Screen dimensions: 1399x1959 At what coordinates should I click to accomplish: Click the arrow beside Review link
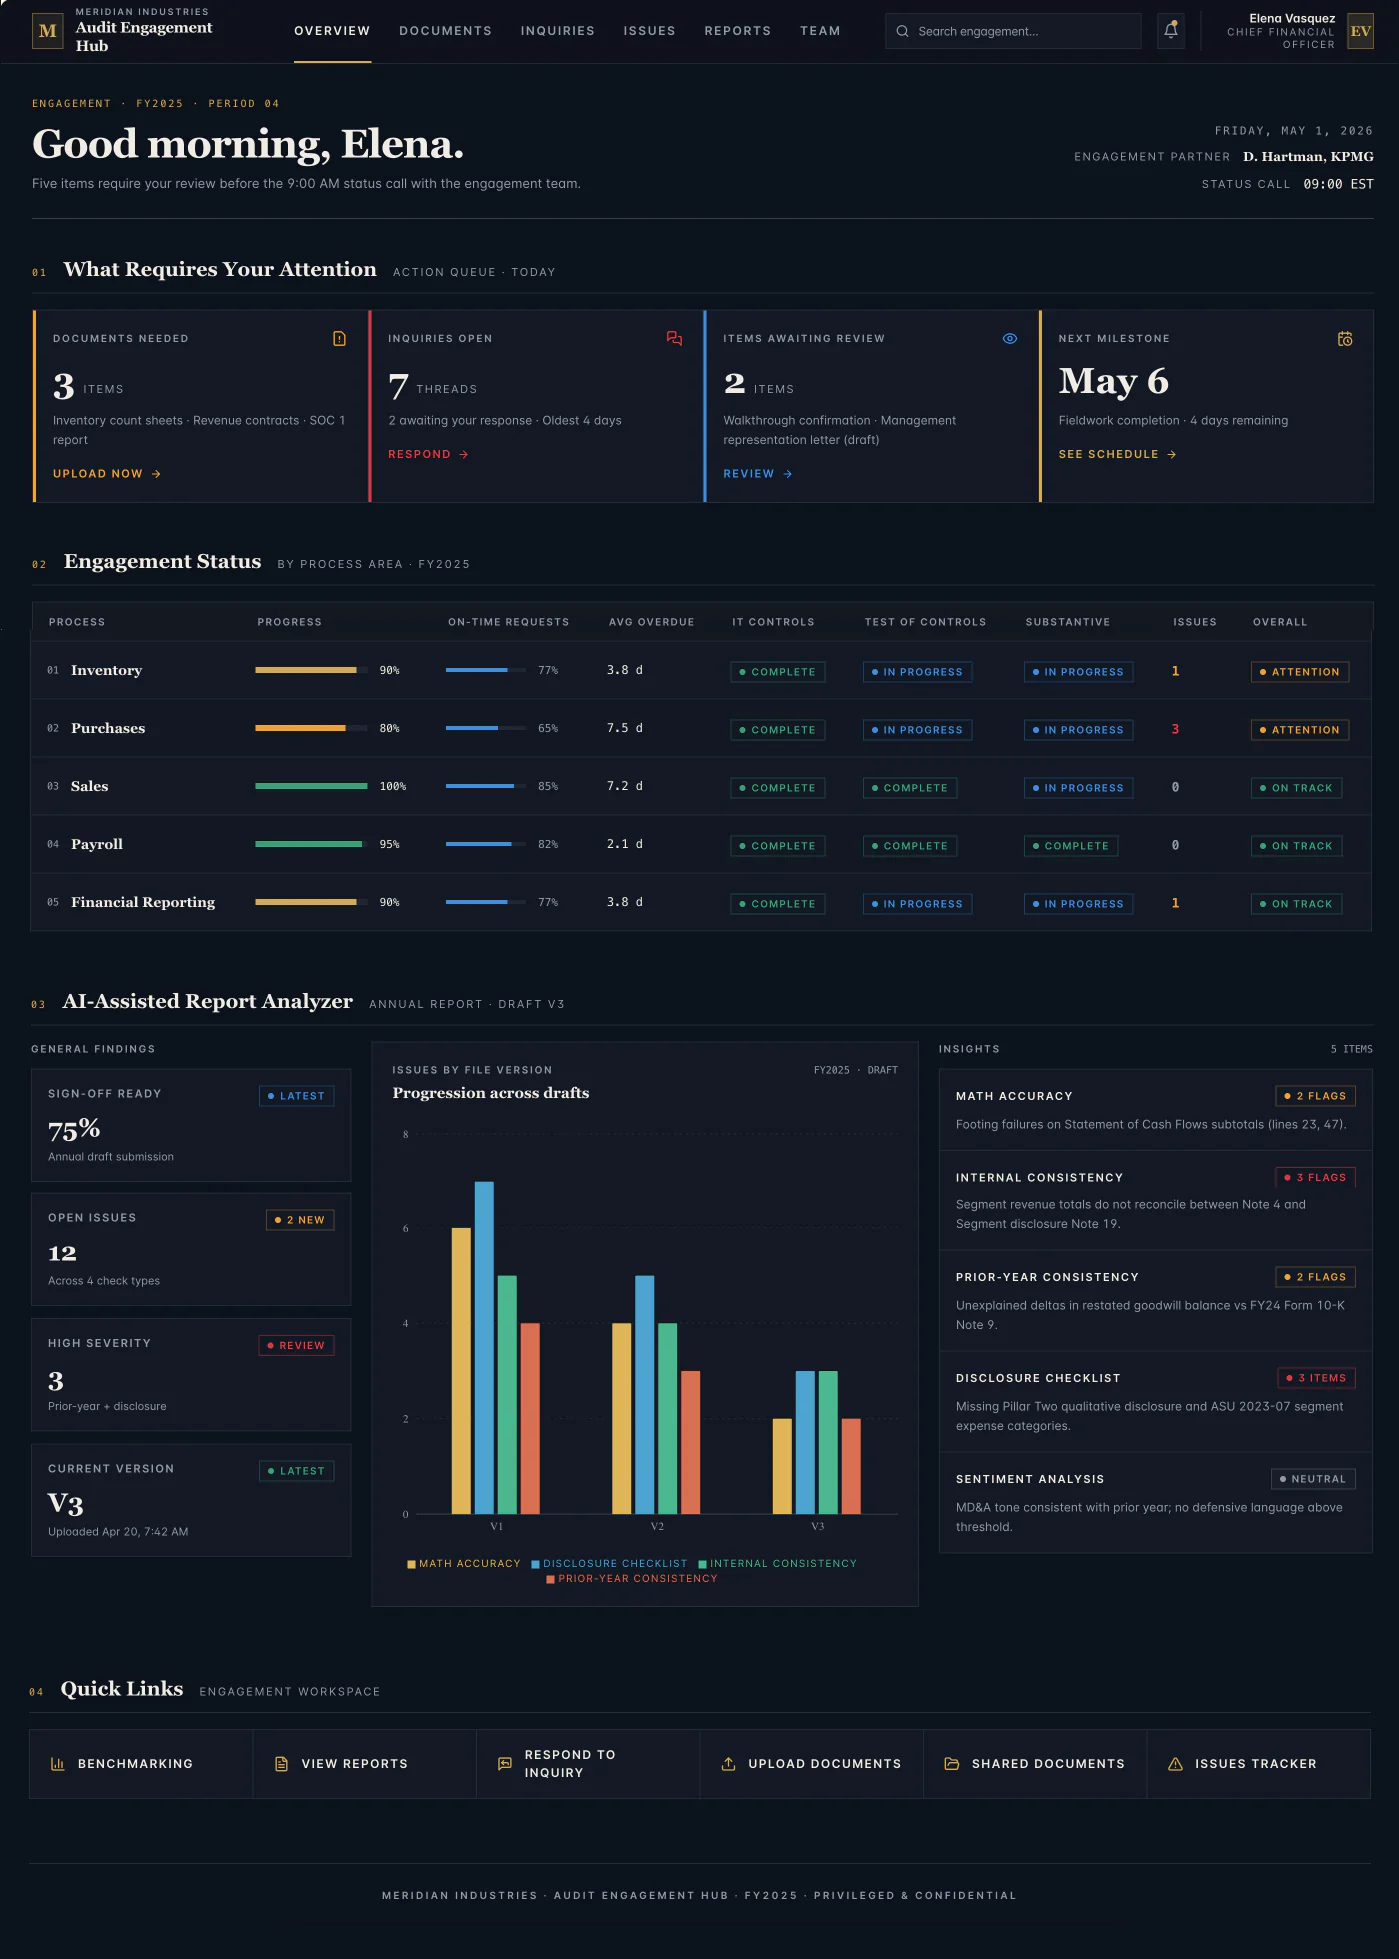click(x=788, y=474)
